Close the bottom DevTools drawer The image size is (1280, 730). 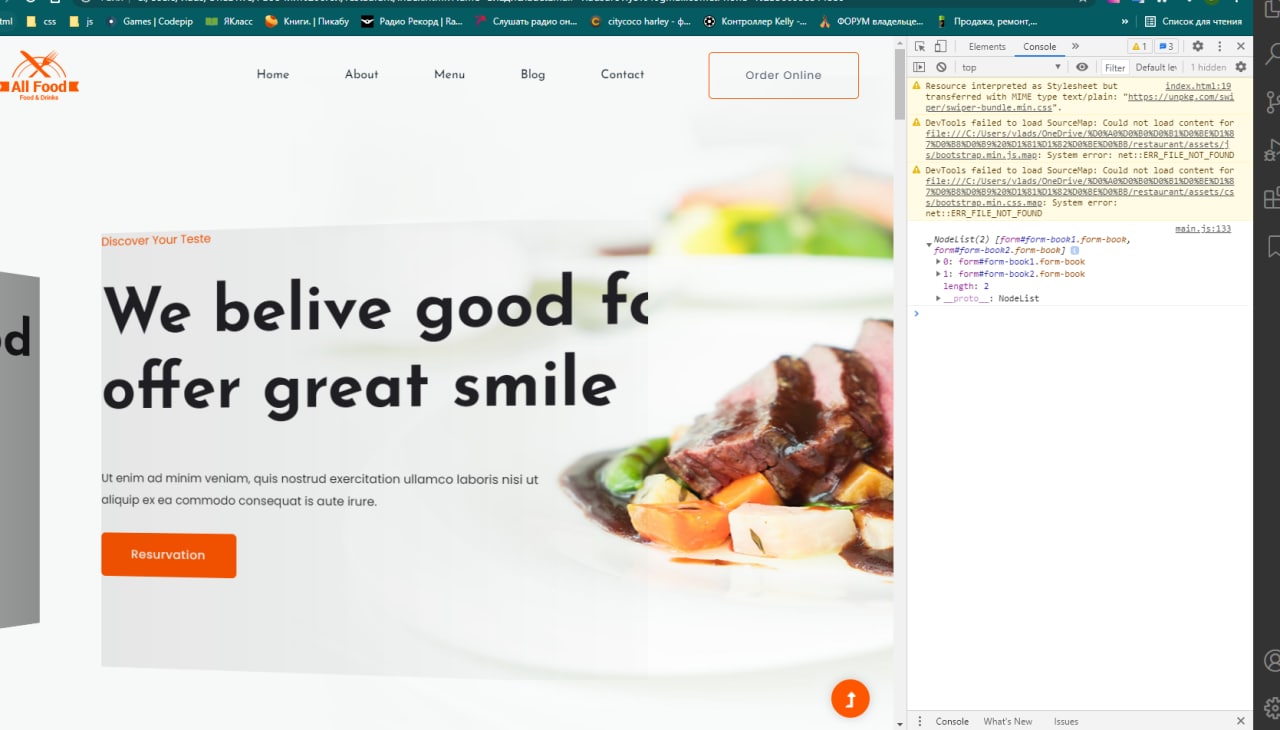click(x=1241, y=721)
